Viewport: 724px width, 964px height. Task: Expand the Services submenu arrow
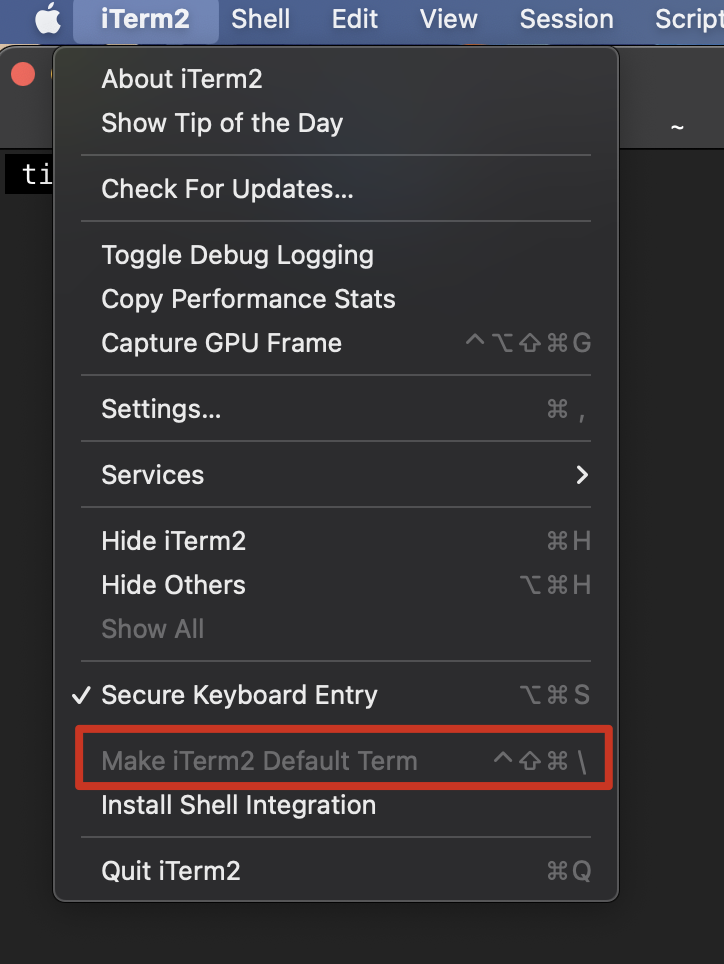(582, 475)
